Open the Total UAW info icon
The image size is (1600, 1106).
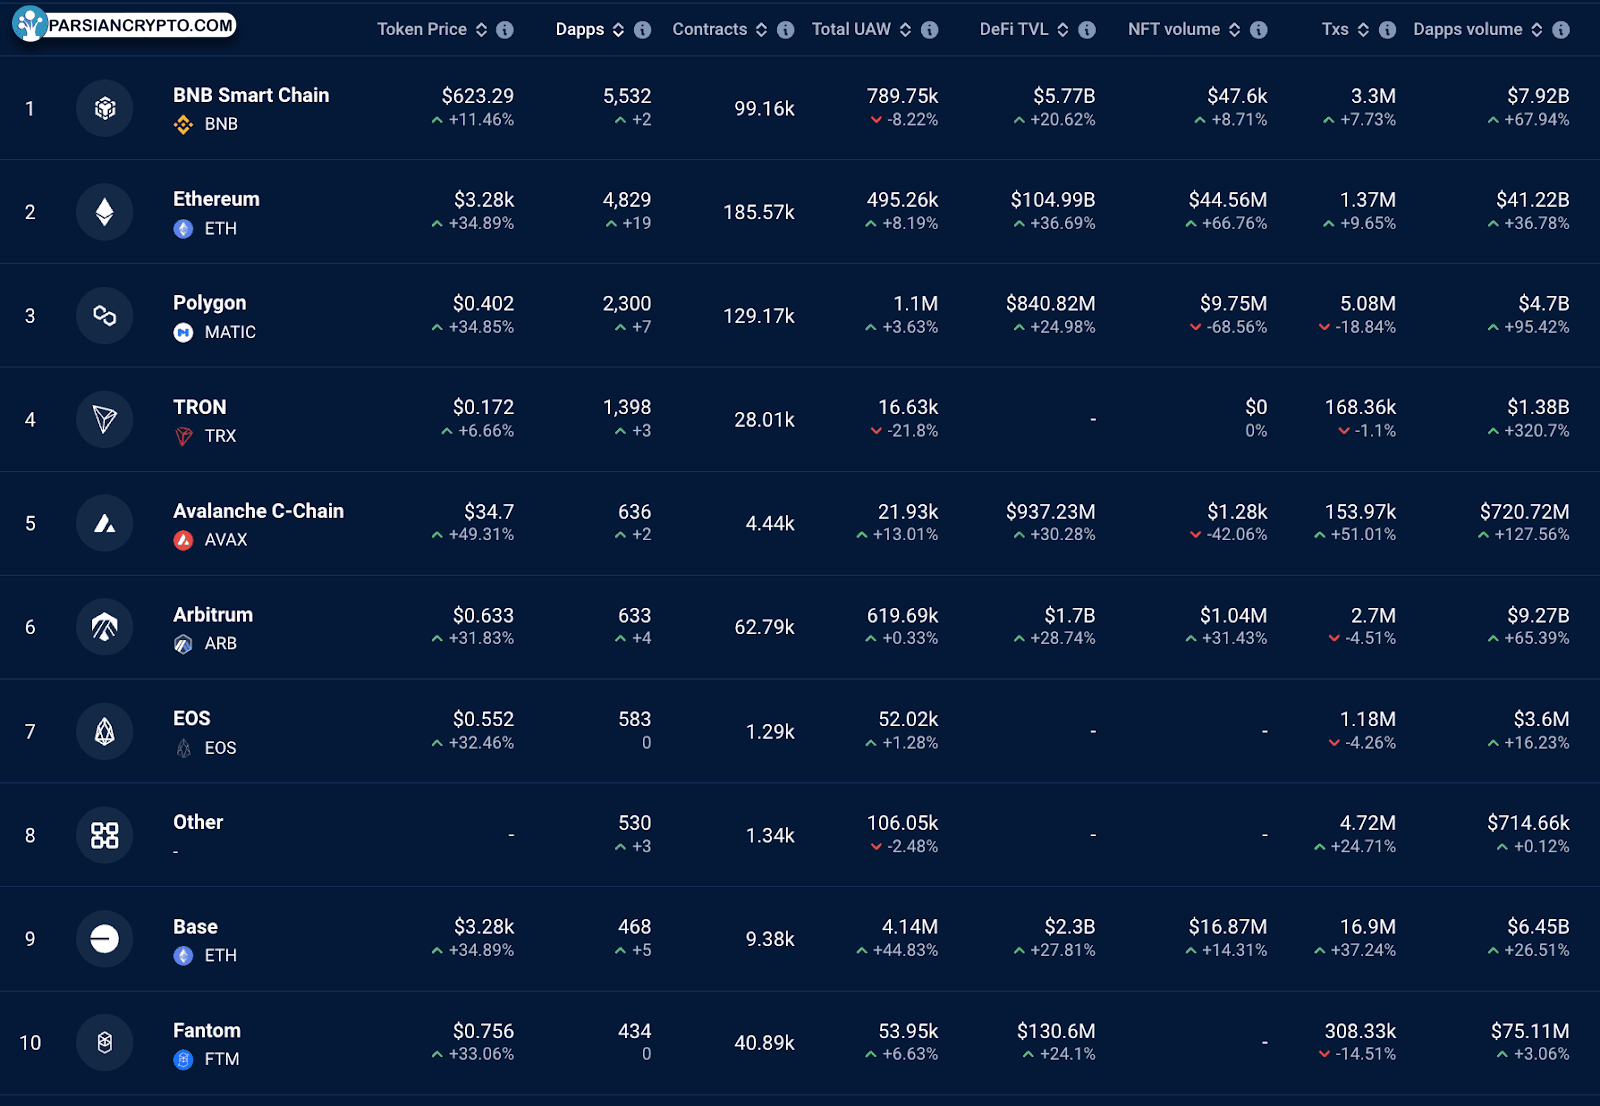[930, 30]
